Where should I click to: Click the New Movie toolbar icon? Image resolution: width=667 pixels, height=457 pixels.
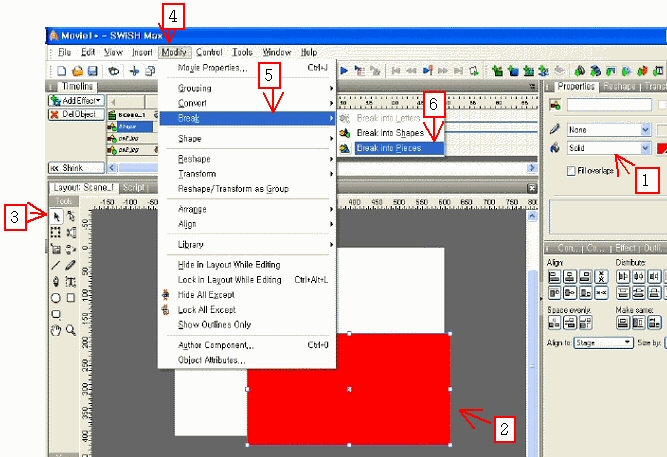(62, 71)
